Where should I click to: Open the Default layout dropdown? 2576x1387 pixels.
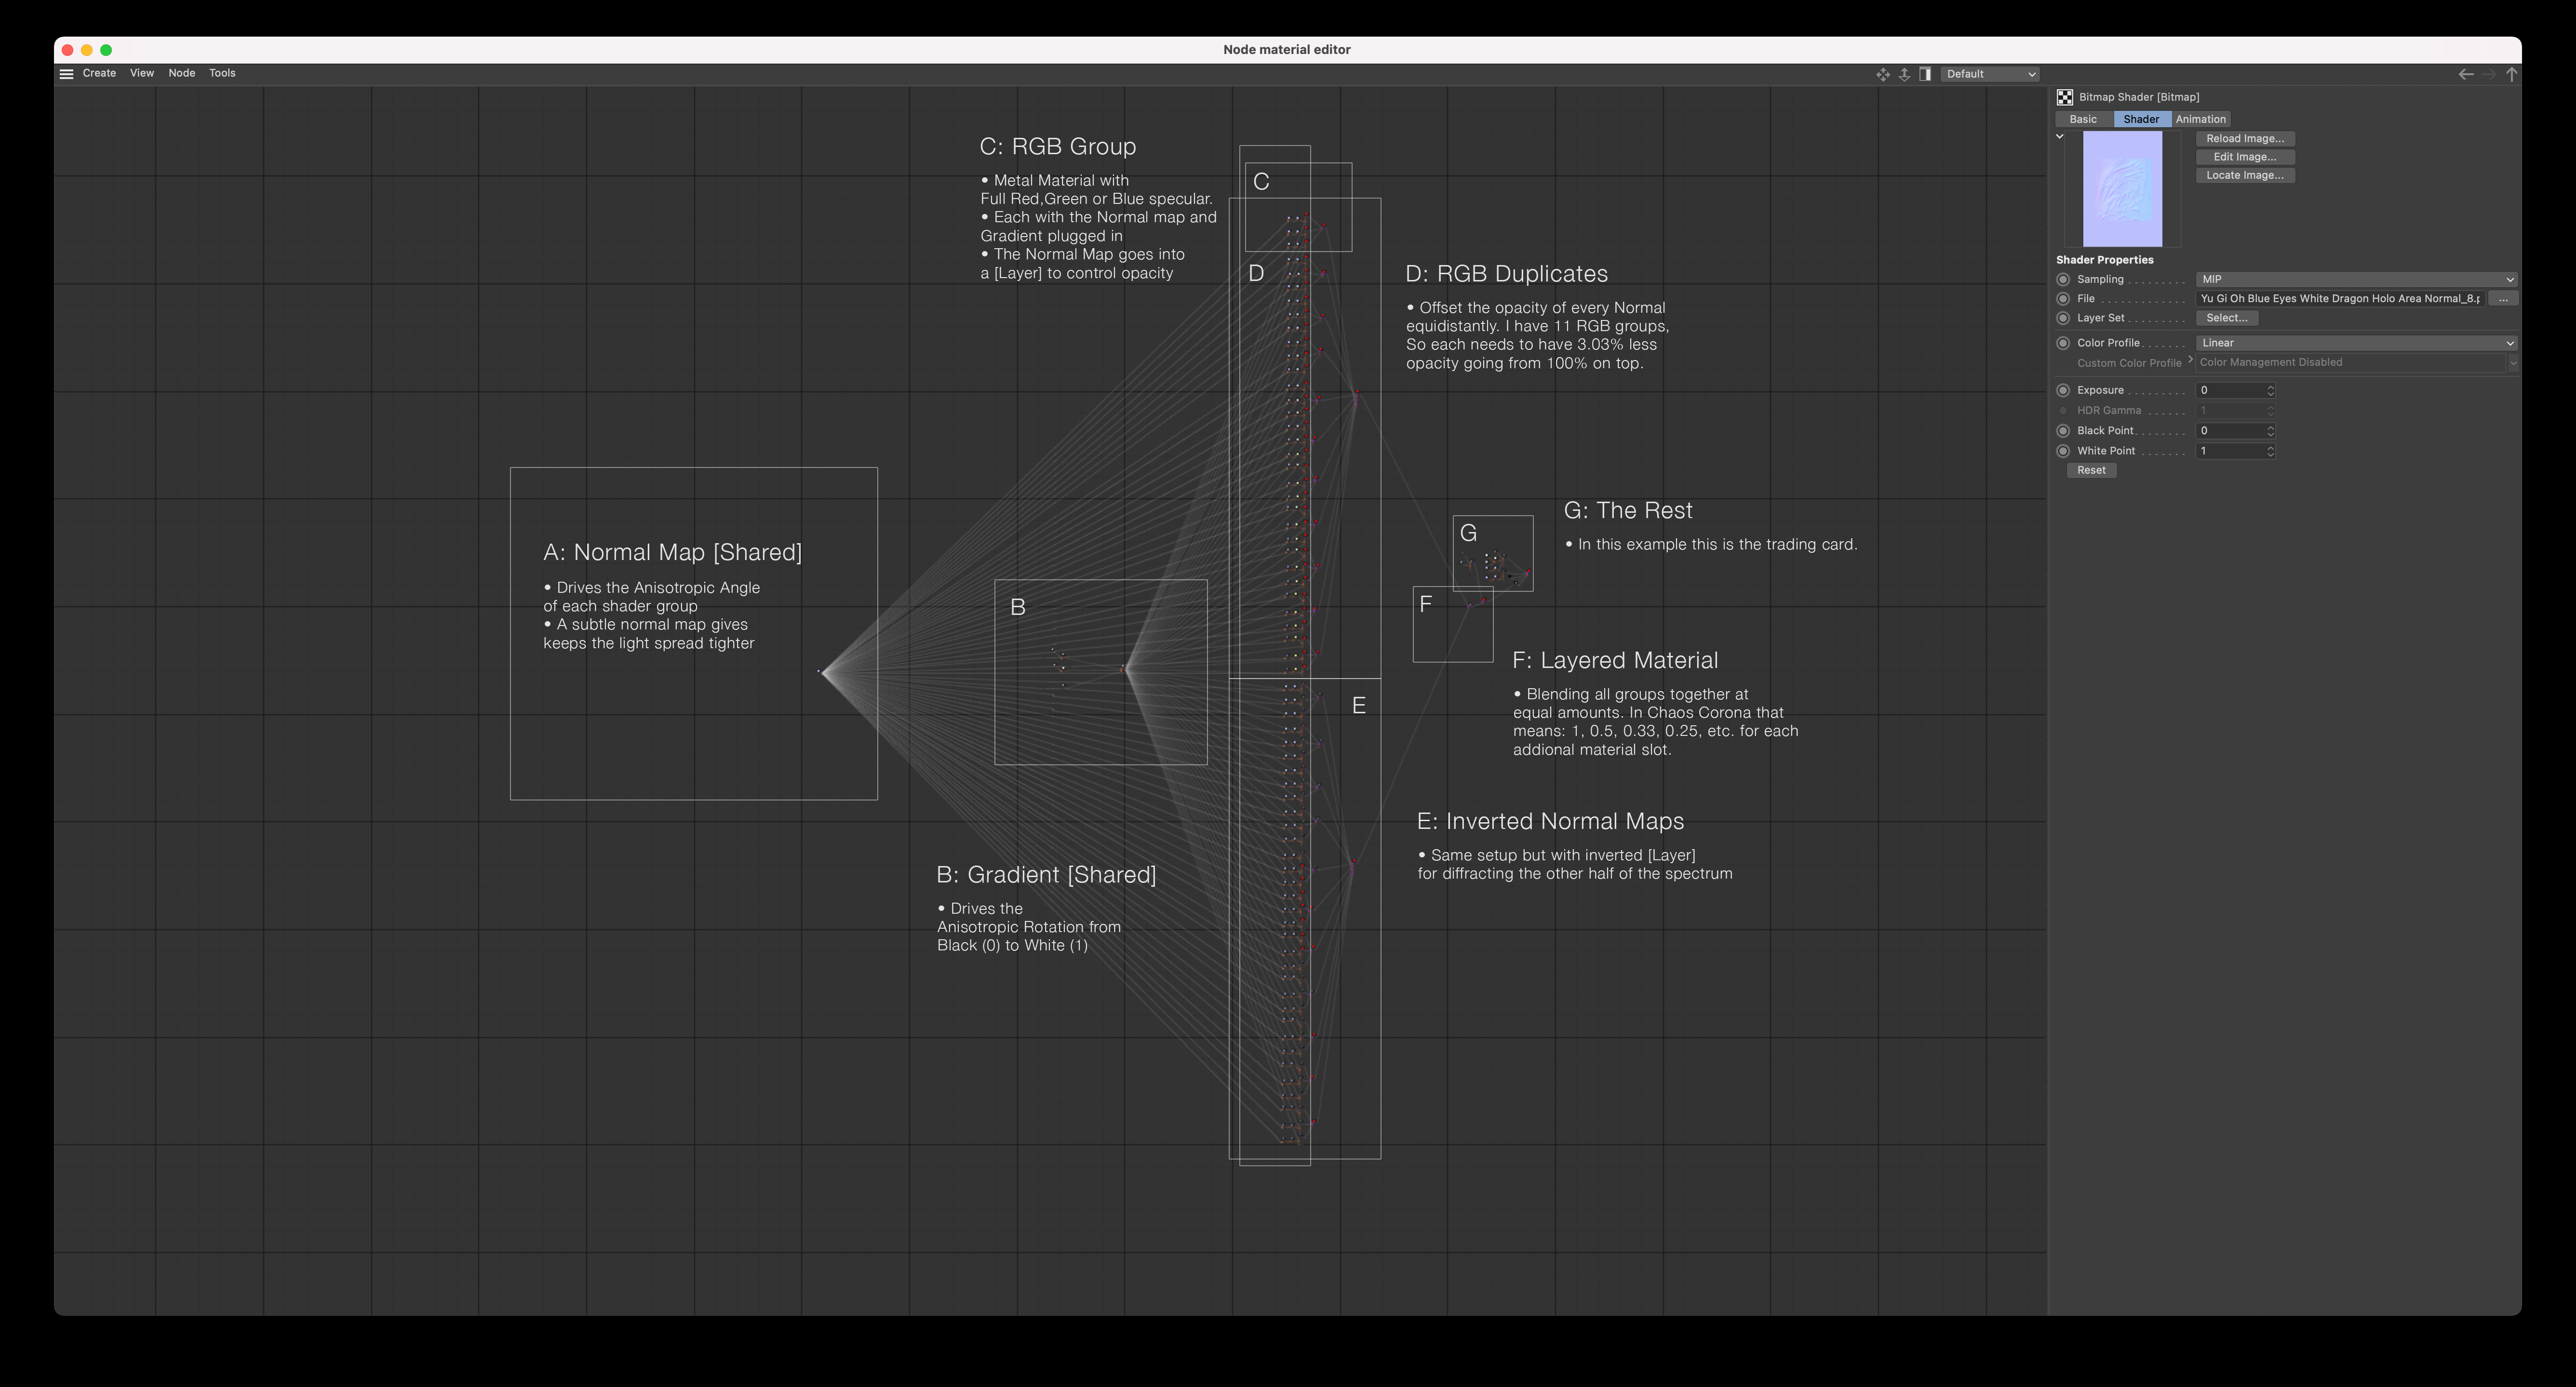coord(1989,74)
